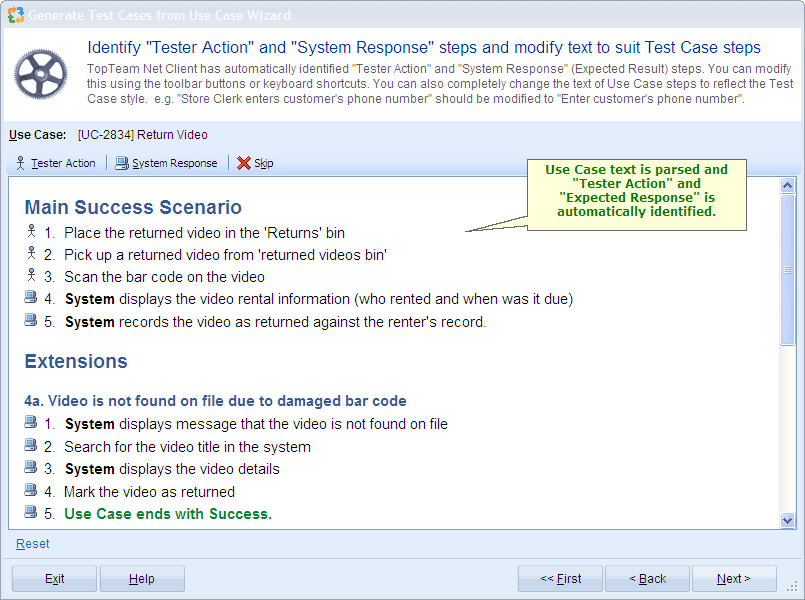Screen dimensions: 805x600
Task: Click the Reset link
Action: pos(31,543)
